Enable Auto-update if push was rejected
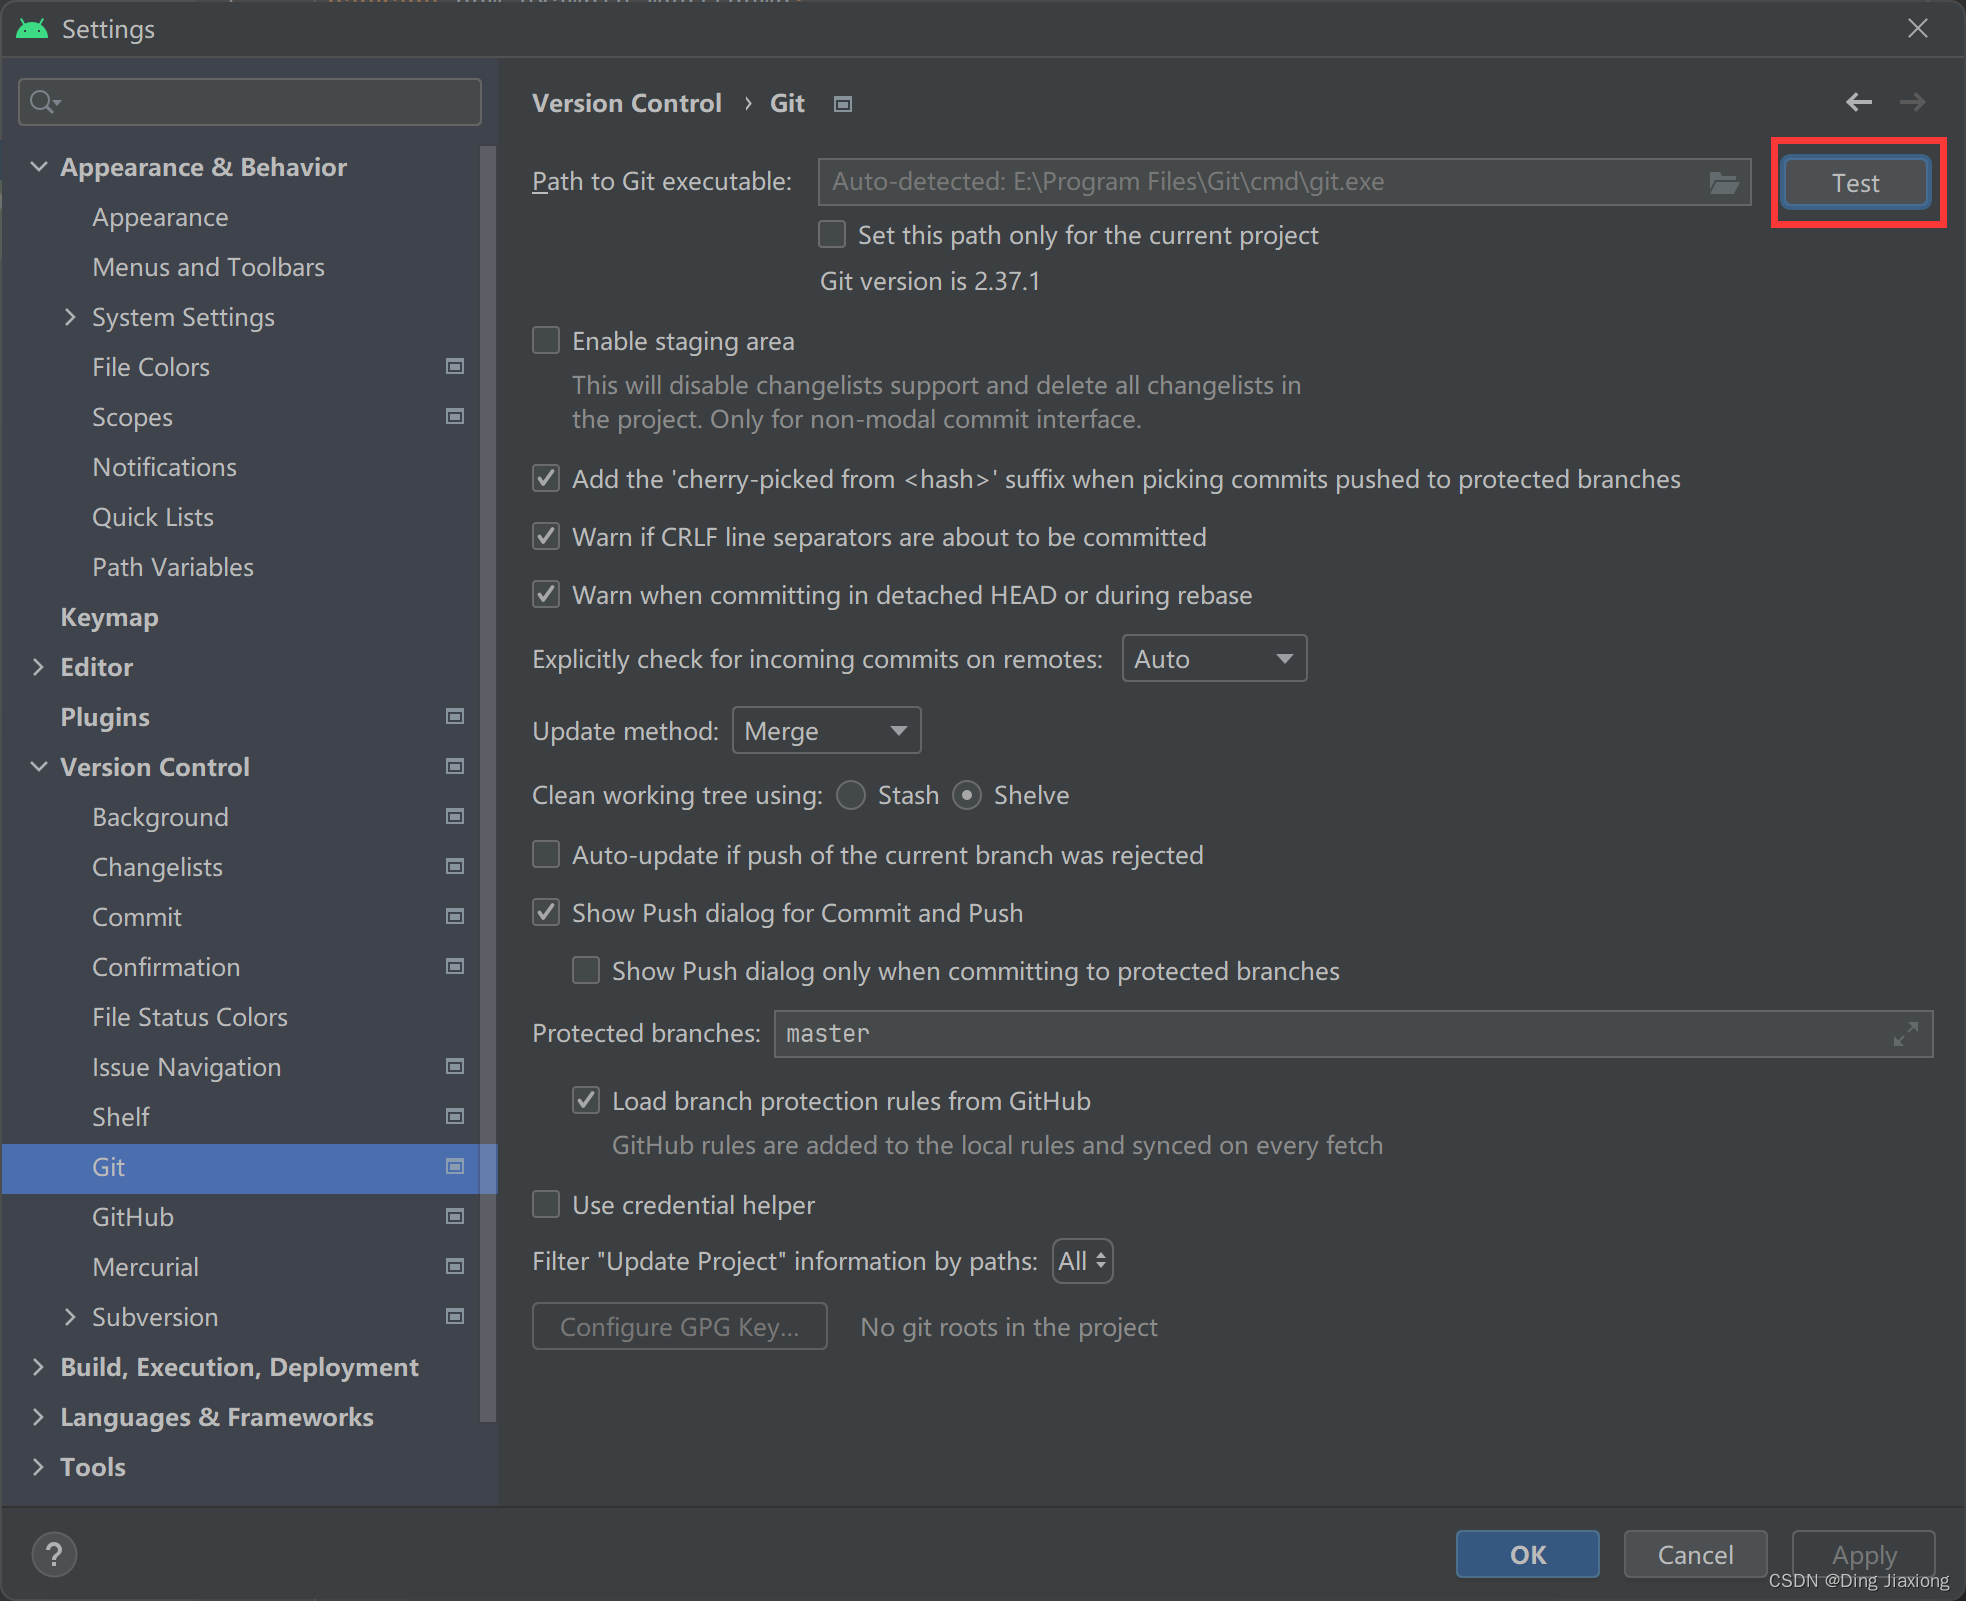 click(x=546, y=855)
